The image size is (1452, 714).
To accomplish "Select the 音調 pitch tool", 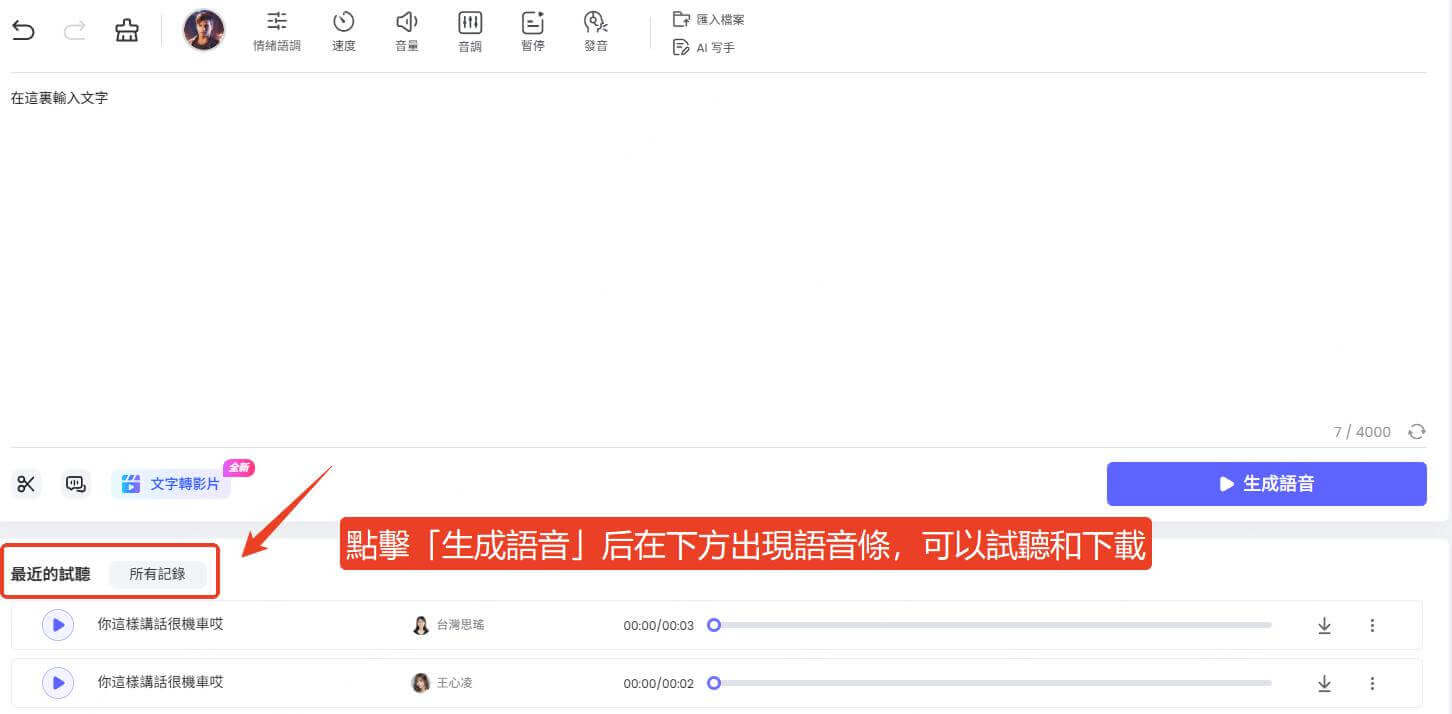I will (x=470, y=31).
